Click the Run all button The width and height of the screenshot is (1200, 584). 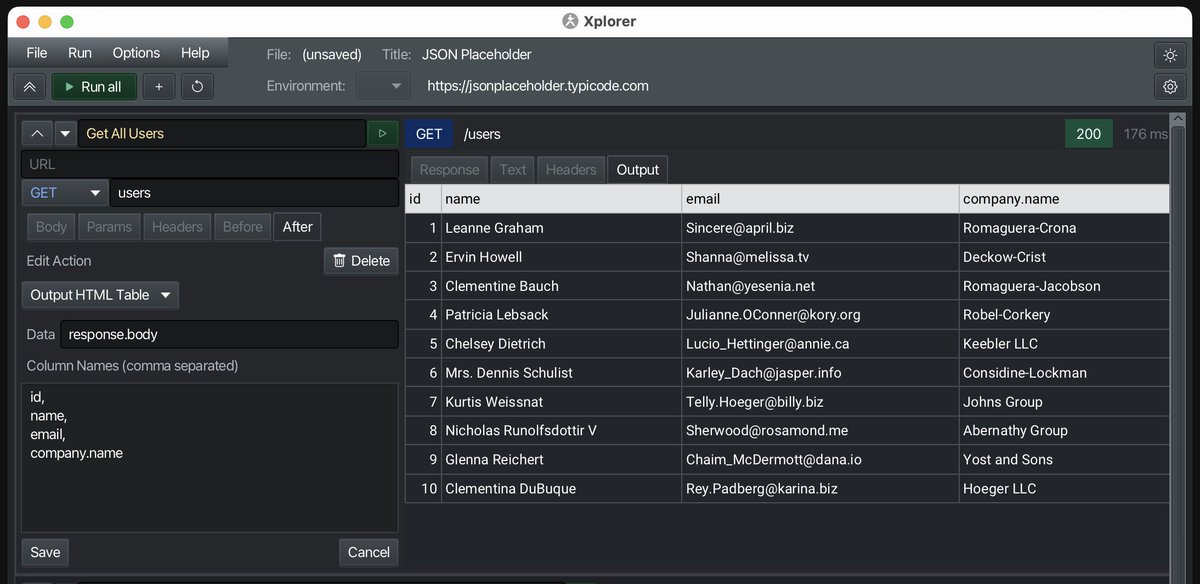click(93, 87)
